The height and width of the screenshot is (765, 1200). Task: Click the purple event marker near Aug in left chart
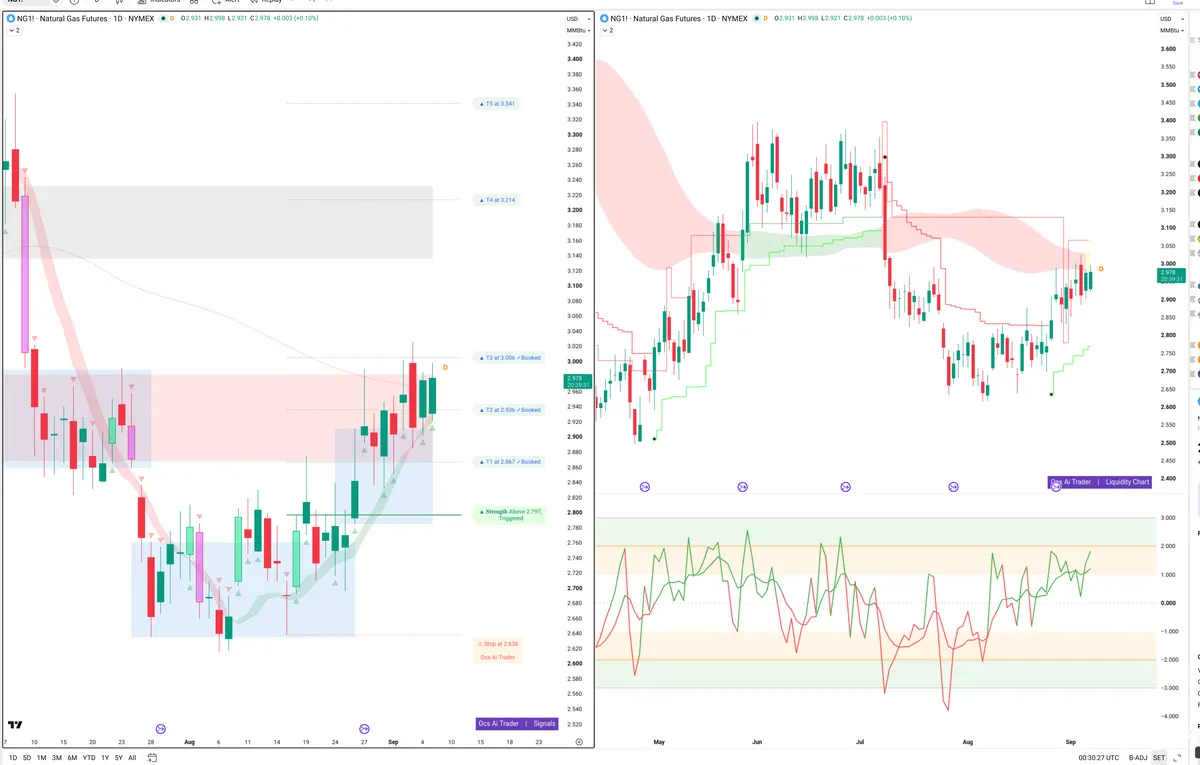click(x=161, y=728)
